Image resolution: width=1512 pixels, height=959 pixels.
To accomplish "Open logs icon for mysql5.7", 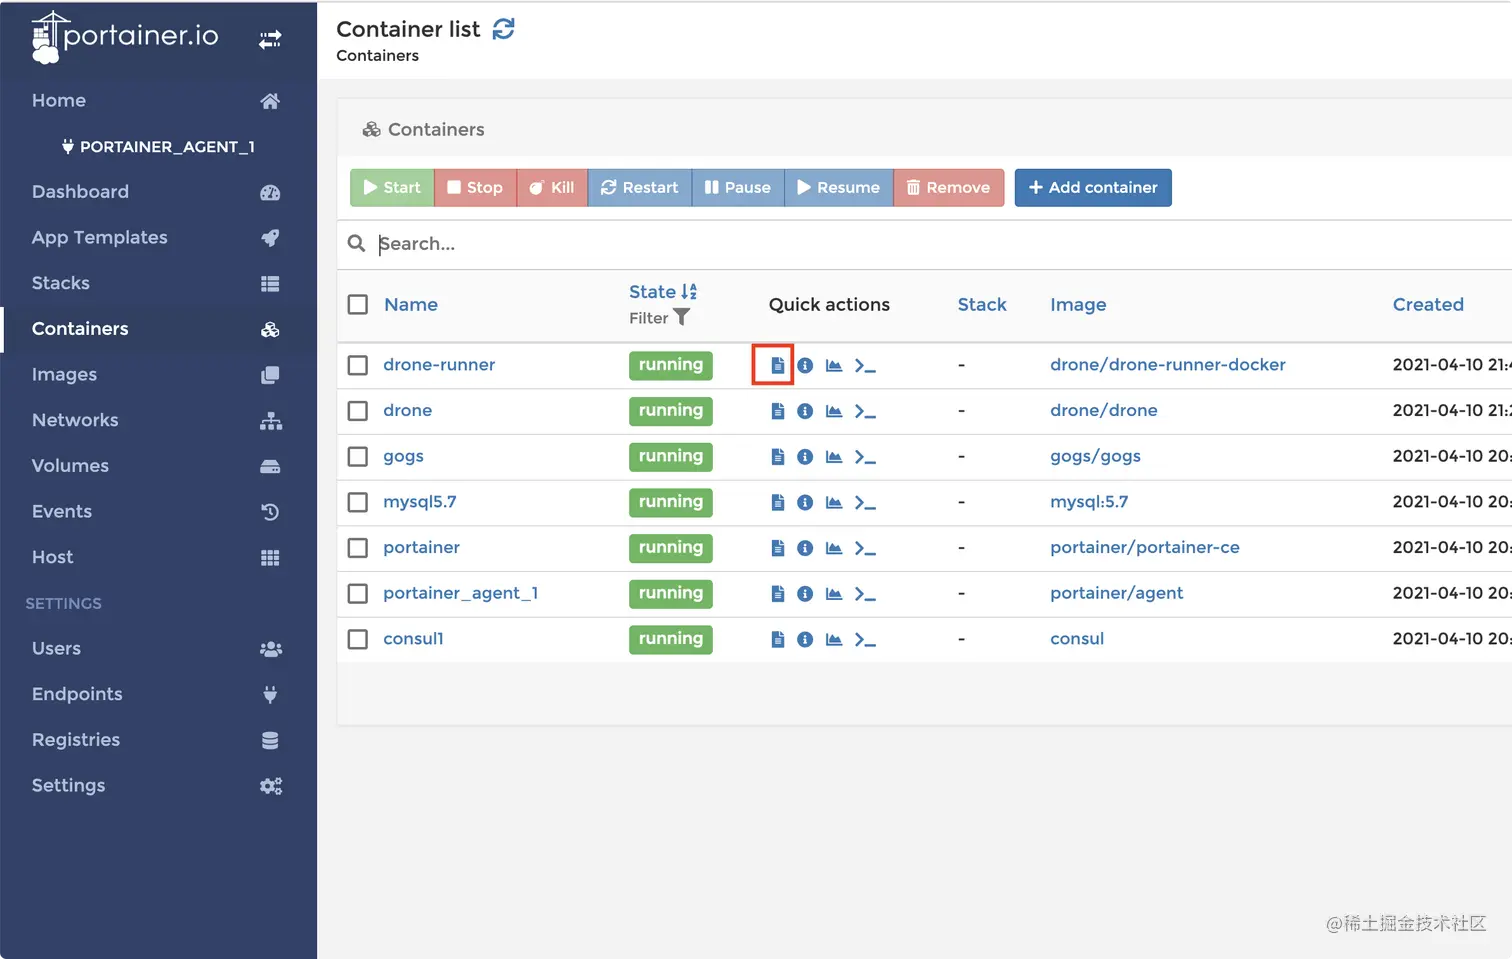I will (x=777, y=503).
